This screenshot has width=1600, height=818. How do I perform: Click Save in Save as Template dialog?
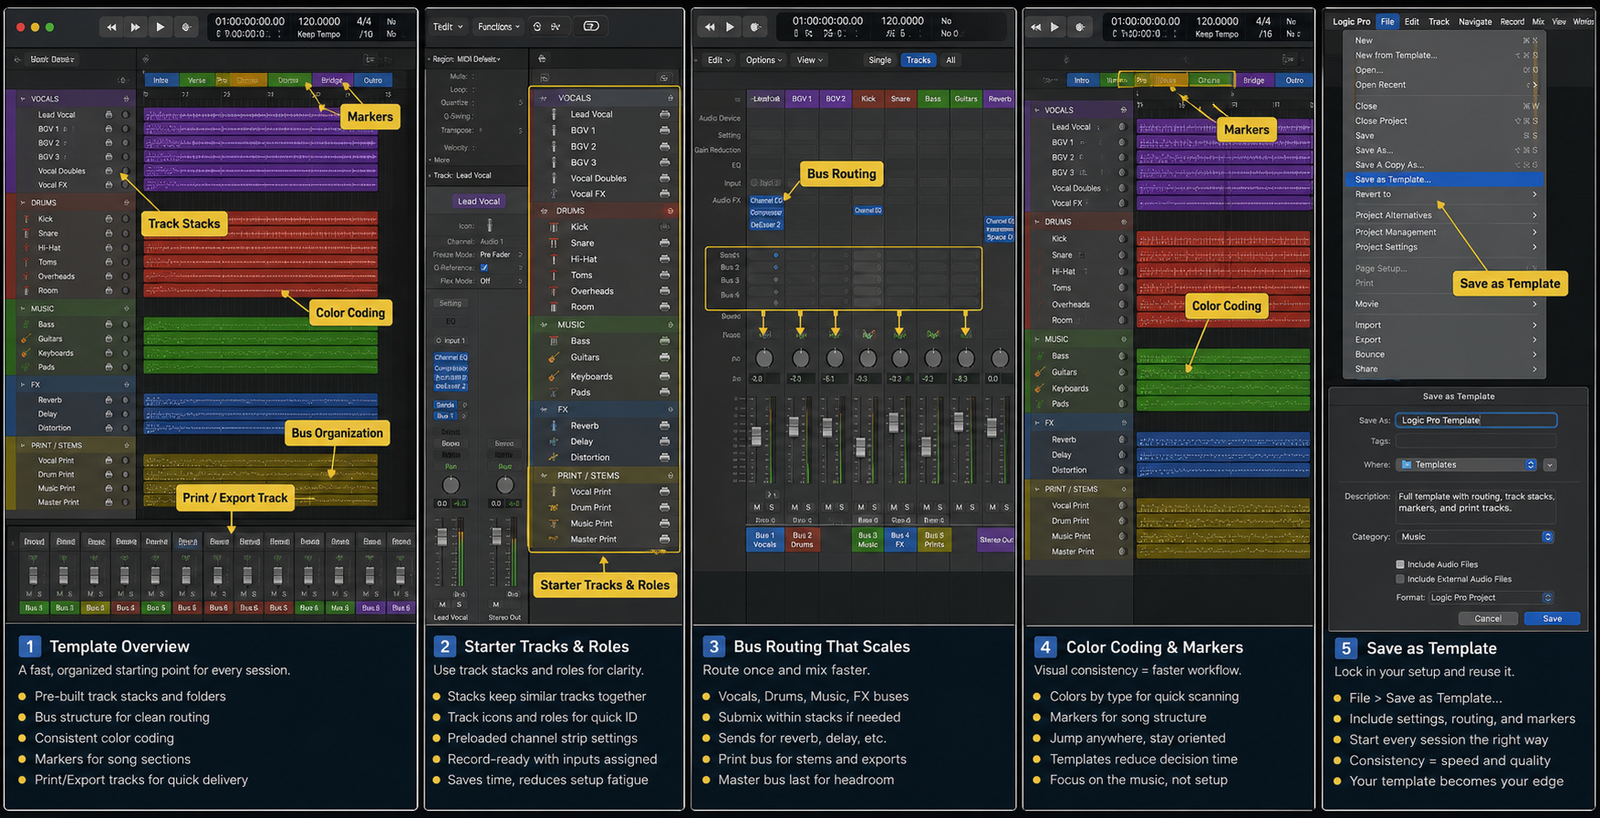point(1552,618)
